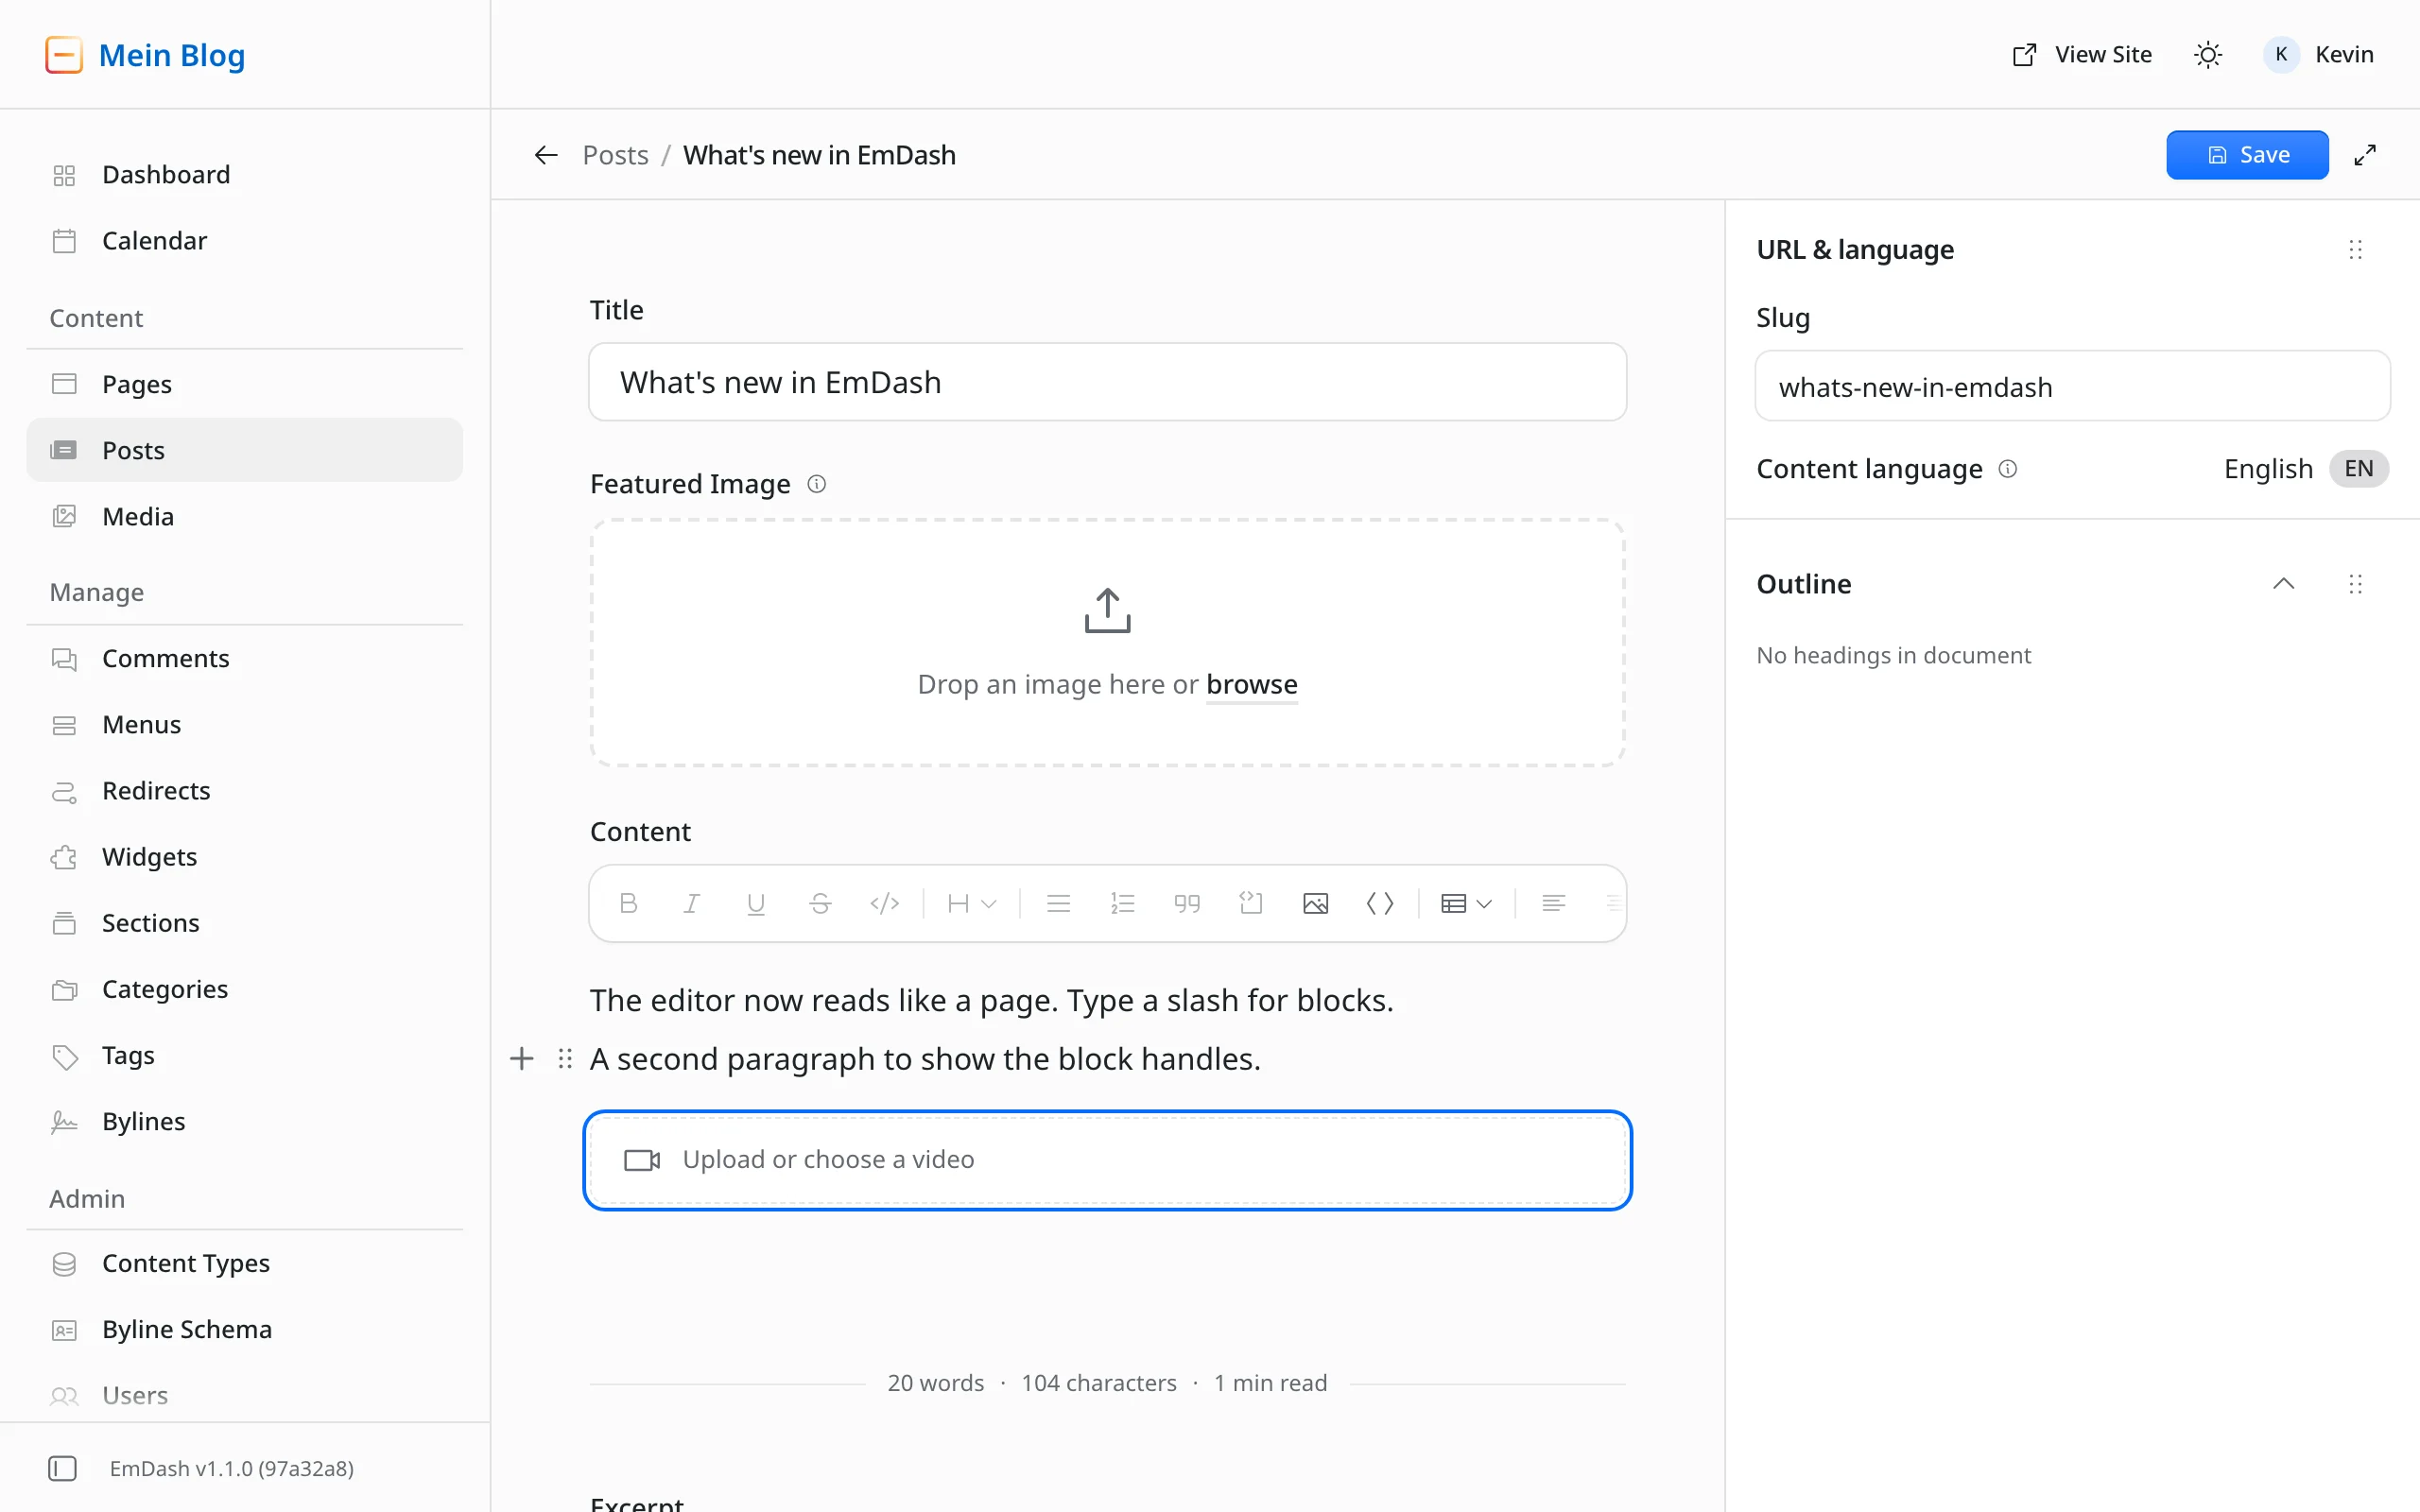Open the Kevin user menu
Image resolution: width=2420 pixels, height=1512 pixels.
2319,54
